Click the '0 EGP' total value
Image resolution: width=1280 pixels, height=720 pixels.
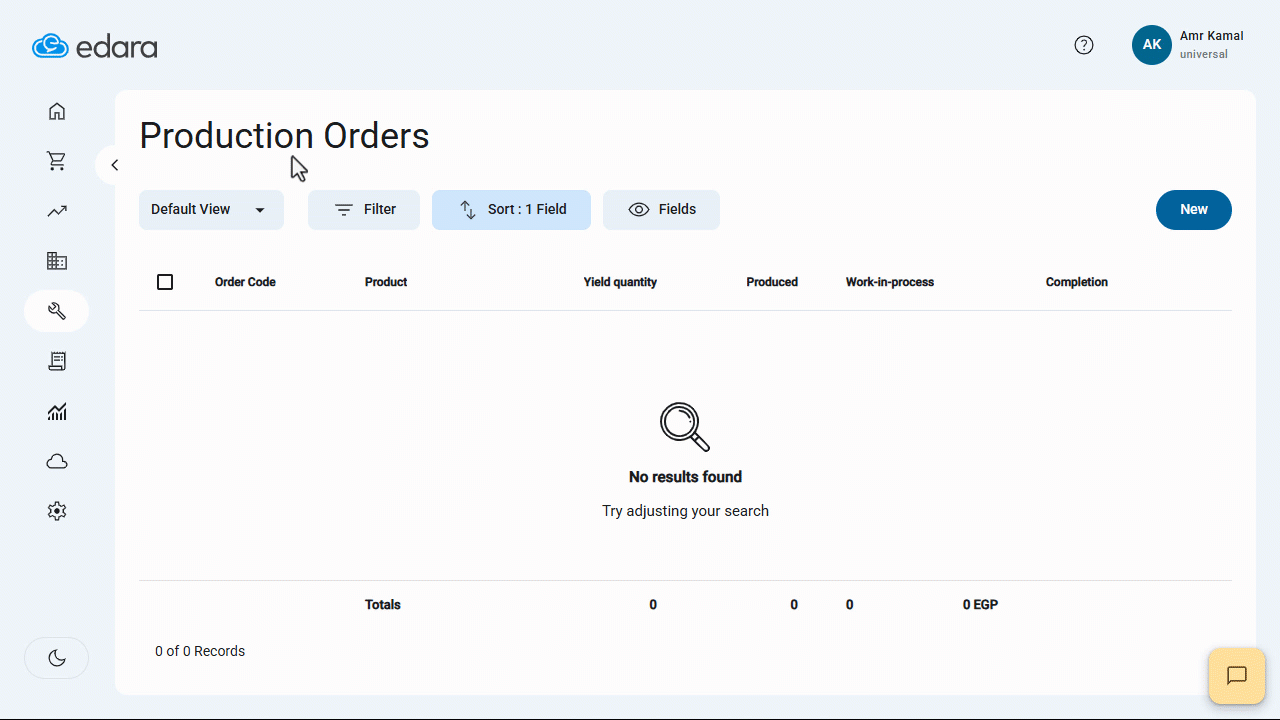pos(980,605)
